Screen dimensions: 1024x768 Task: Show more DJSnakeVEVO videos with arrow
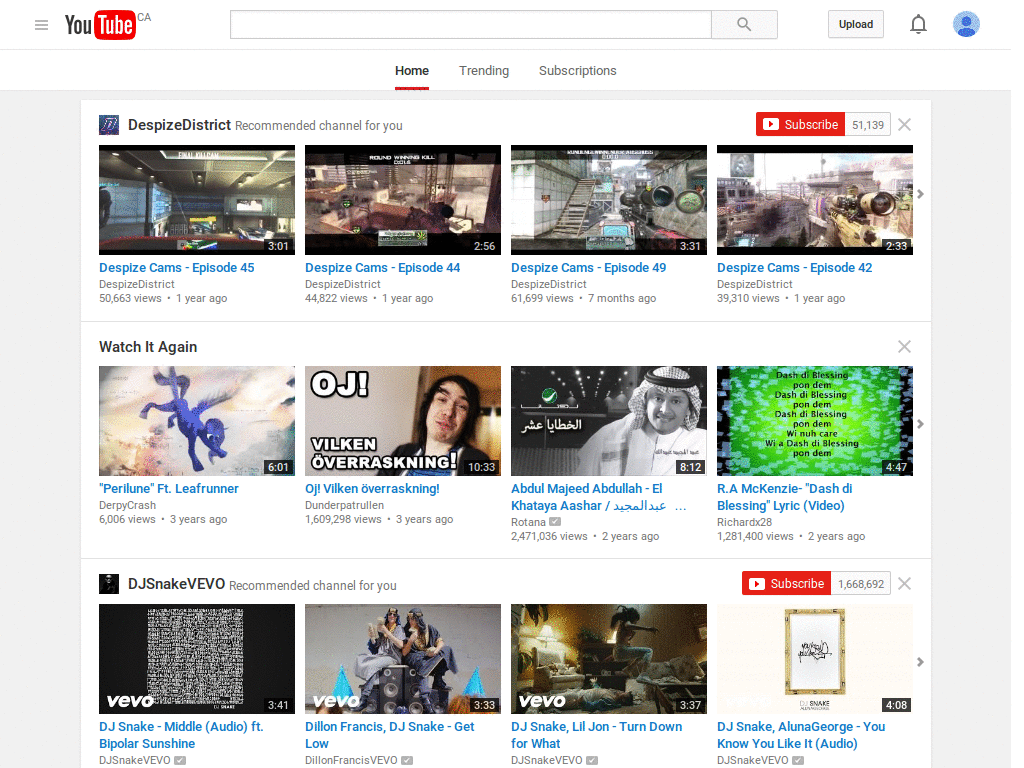coord(920,662)
